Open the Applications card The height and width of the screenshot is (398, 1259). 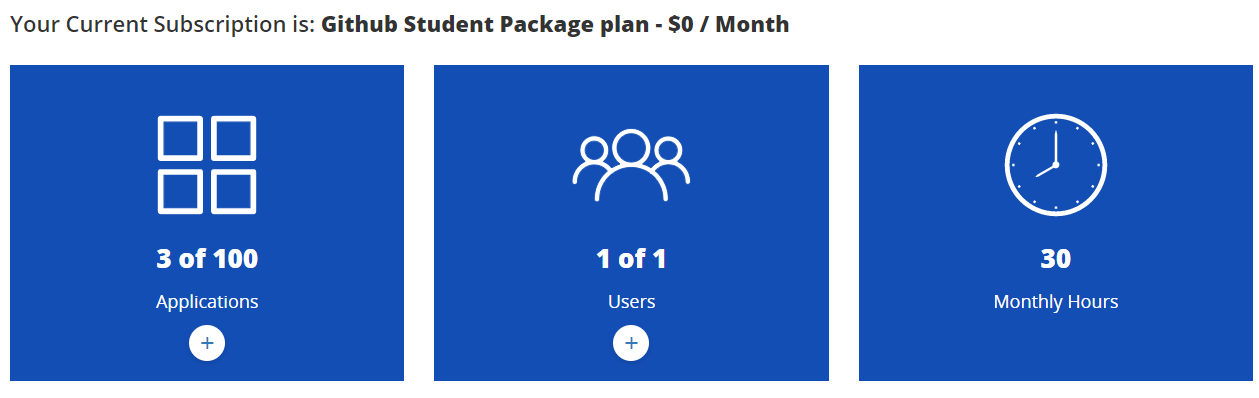(x=207, y=223)
